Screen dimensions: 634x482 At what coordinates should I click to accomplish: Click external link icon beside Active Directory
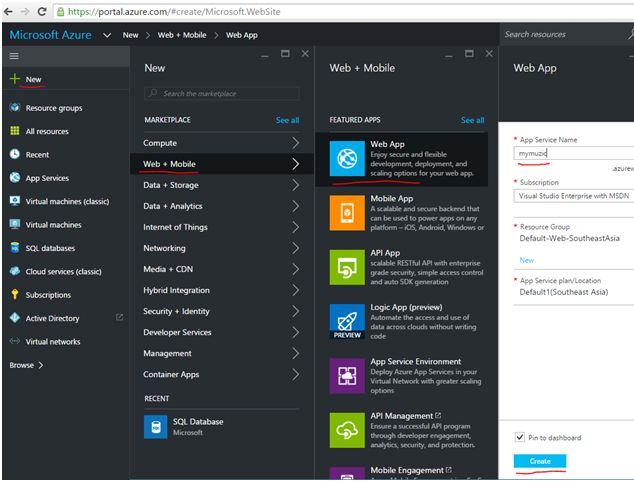tap(119, 317)
